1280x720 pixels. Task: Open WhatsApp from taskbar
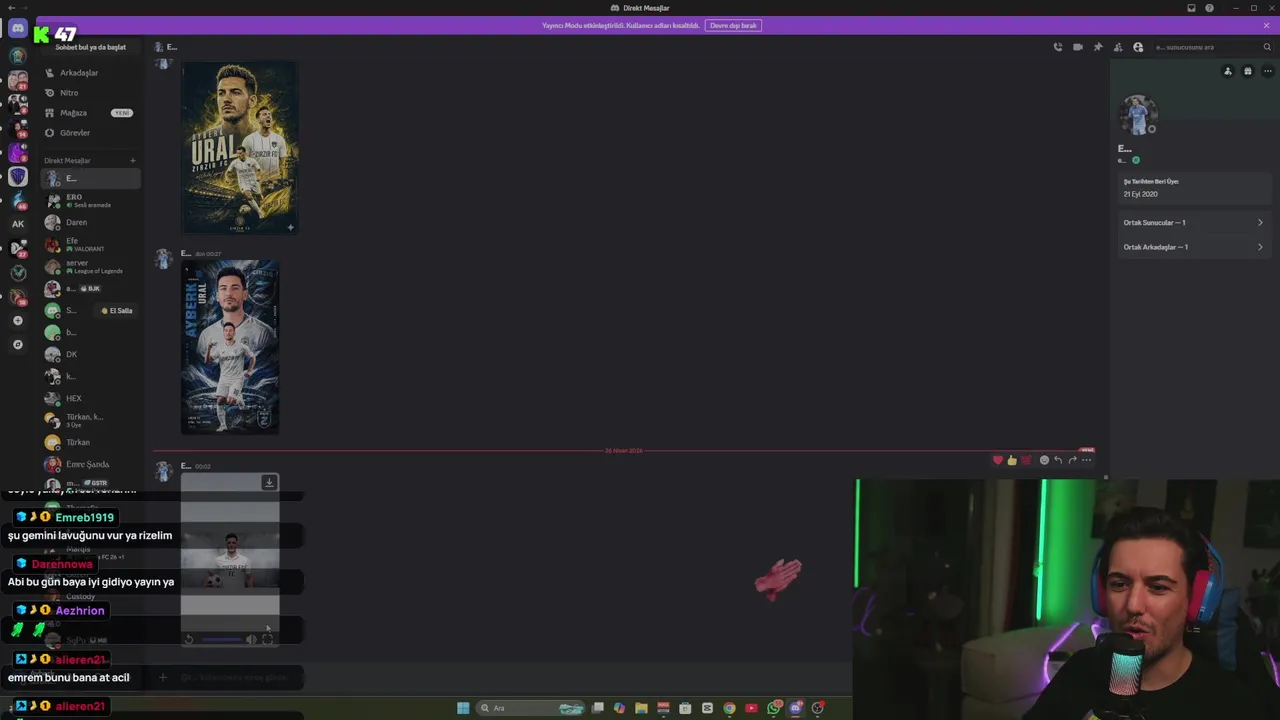pyautogui.click(x=774, y=708)
